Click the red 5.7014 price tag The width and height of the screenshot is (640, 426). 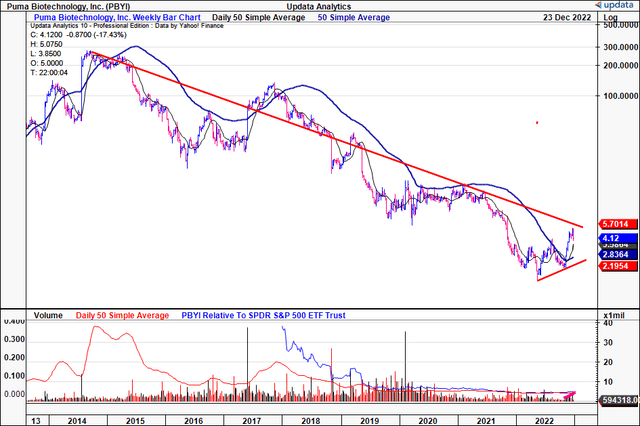tap(618, 224)
